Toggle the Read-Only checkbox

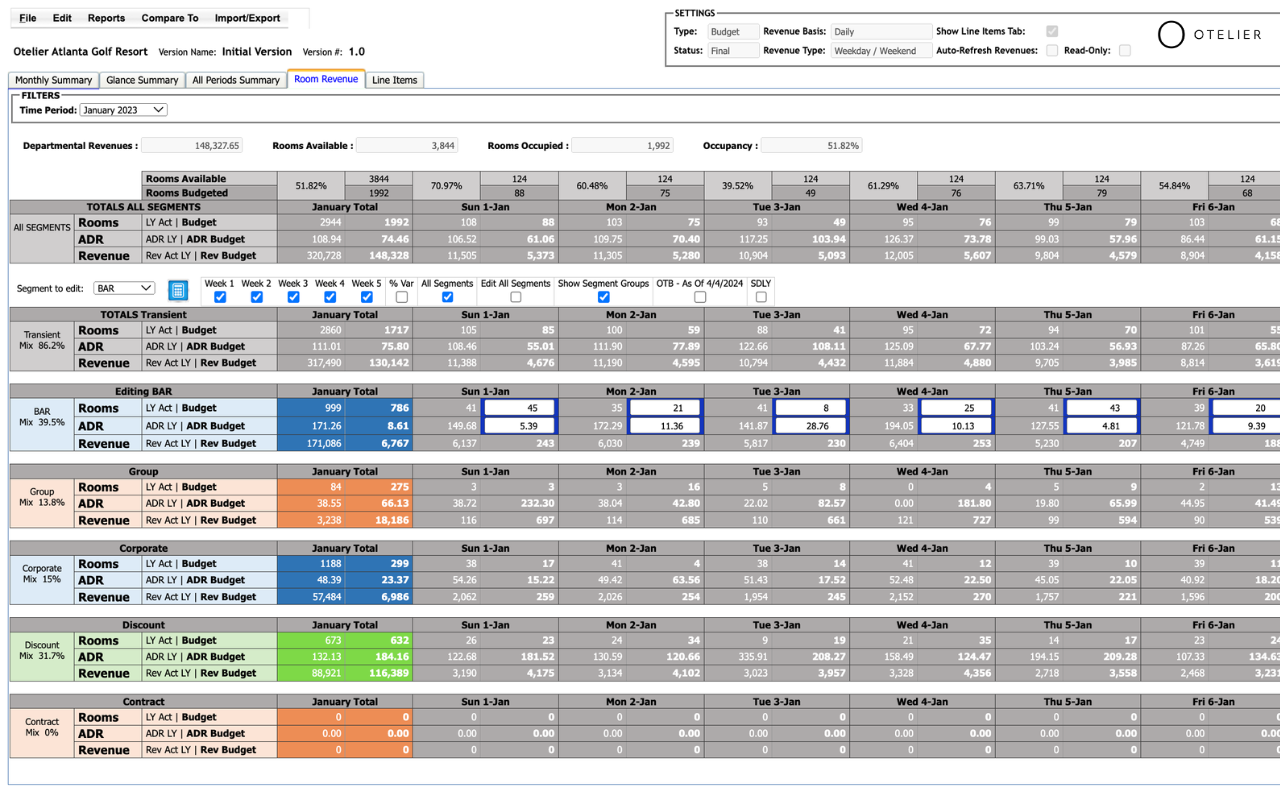pyautogui.click(x=1125, y=50)
